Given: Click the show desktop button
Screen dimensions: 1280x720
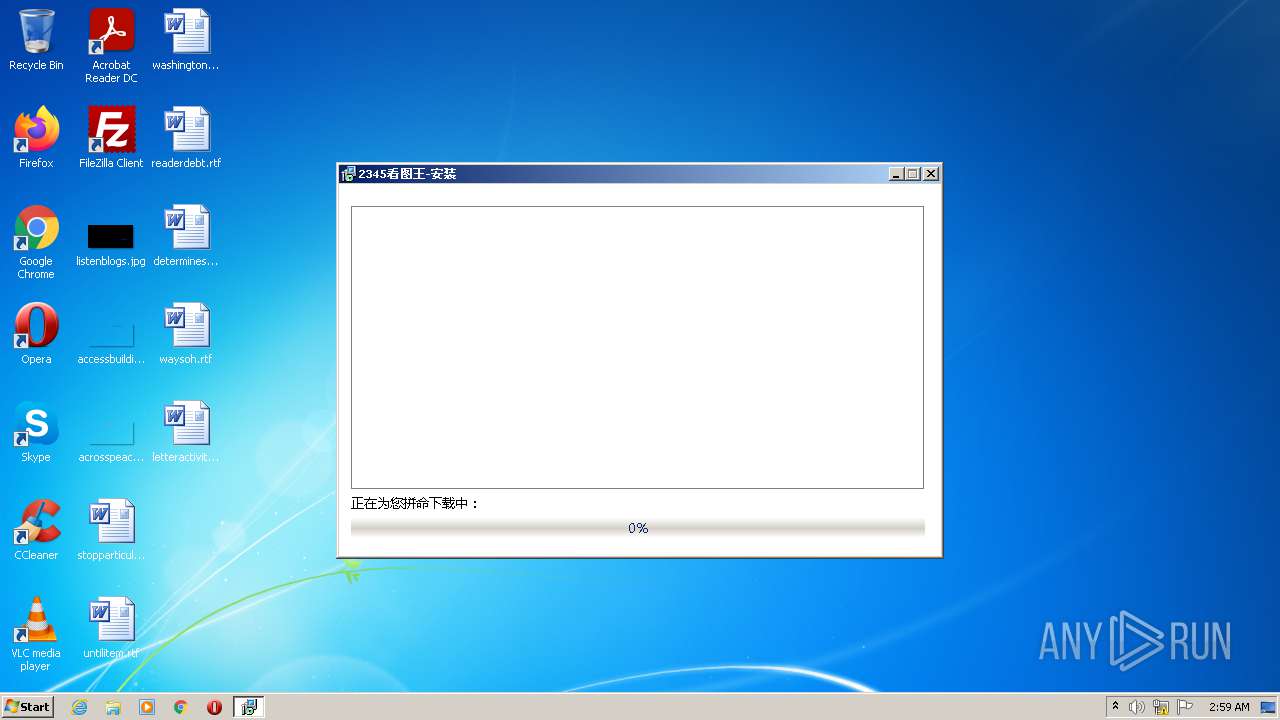Looking at the screenshot, I should click(x=1269, y=707).
